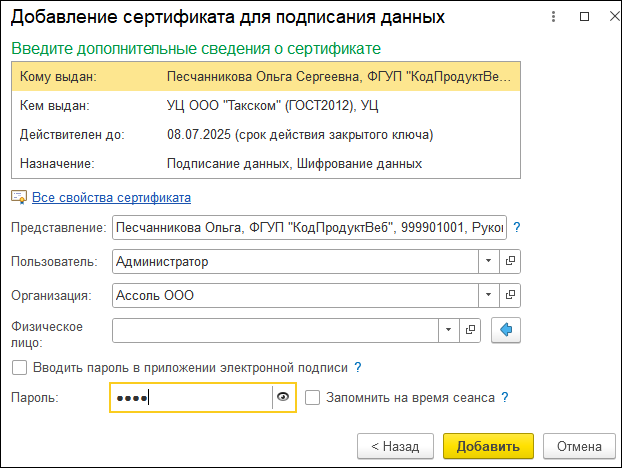This screenshot has width=622, height=468.
Task: Open the Пользователь field's open-form icon
Action: pos(510,261)
